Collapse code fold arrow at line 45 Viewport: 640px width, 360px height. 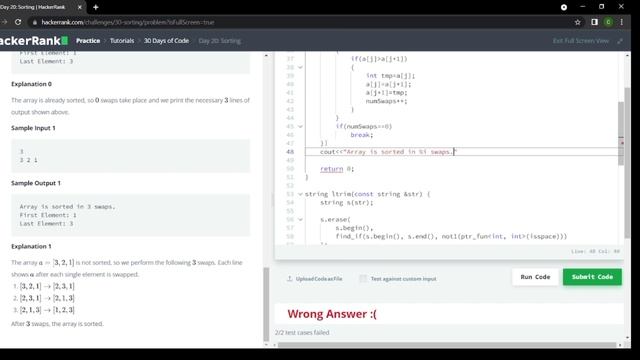[x=300, y=127]
